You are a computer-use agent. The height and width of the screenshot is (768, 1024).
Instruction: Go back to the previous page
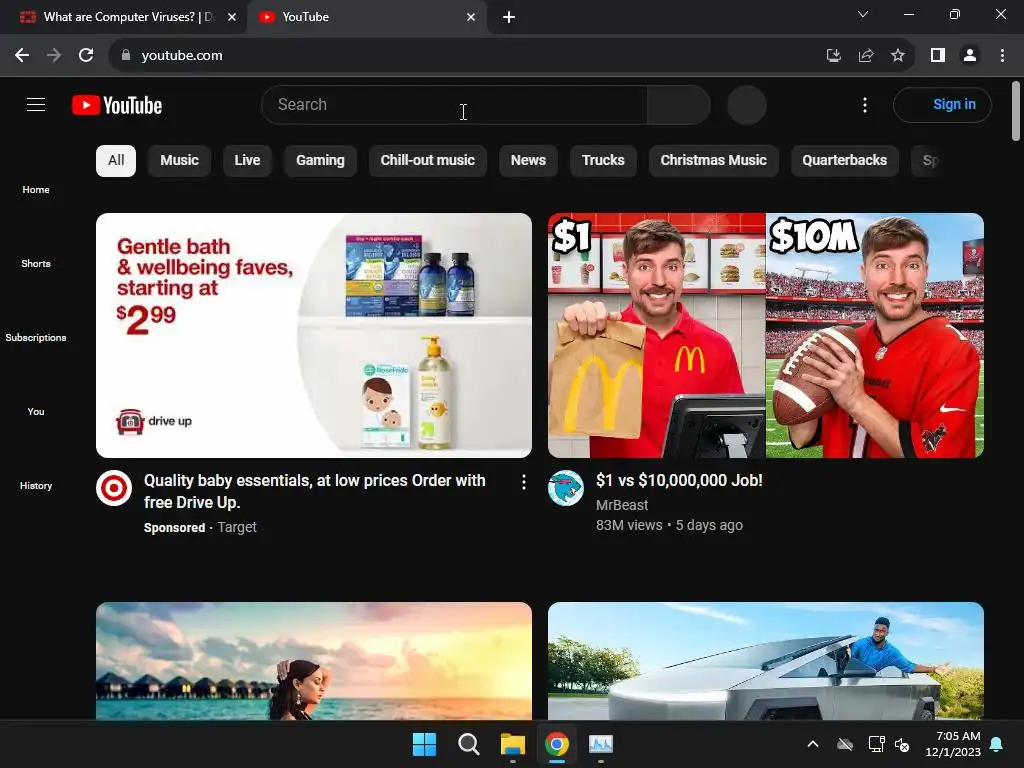22,56
